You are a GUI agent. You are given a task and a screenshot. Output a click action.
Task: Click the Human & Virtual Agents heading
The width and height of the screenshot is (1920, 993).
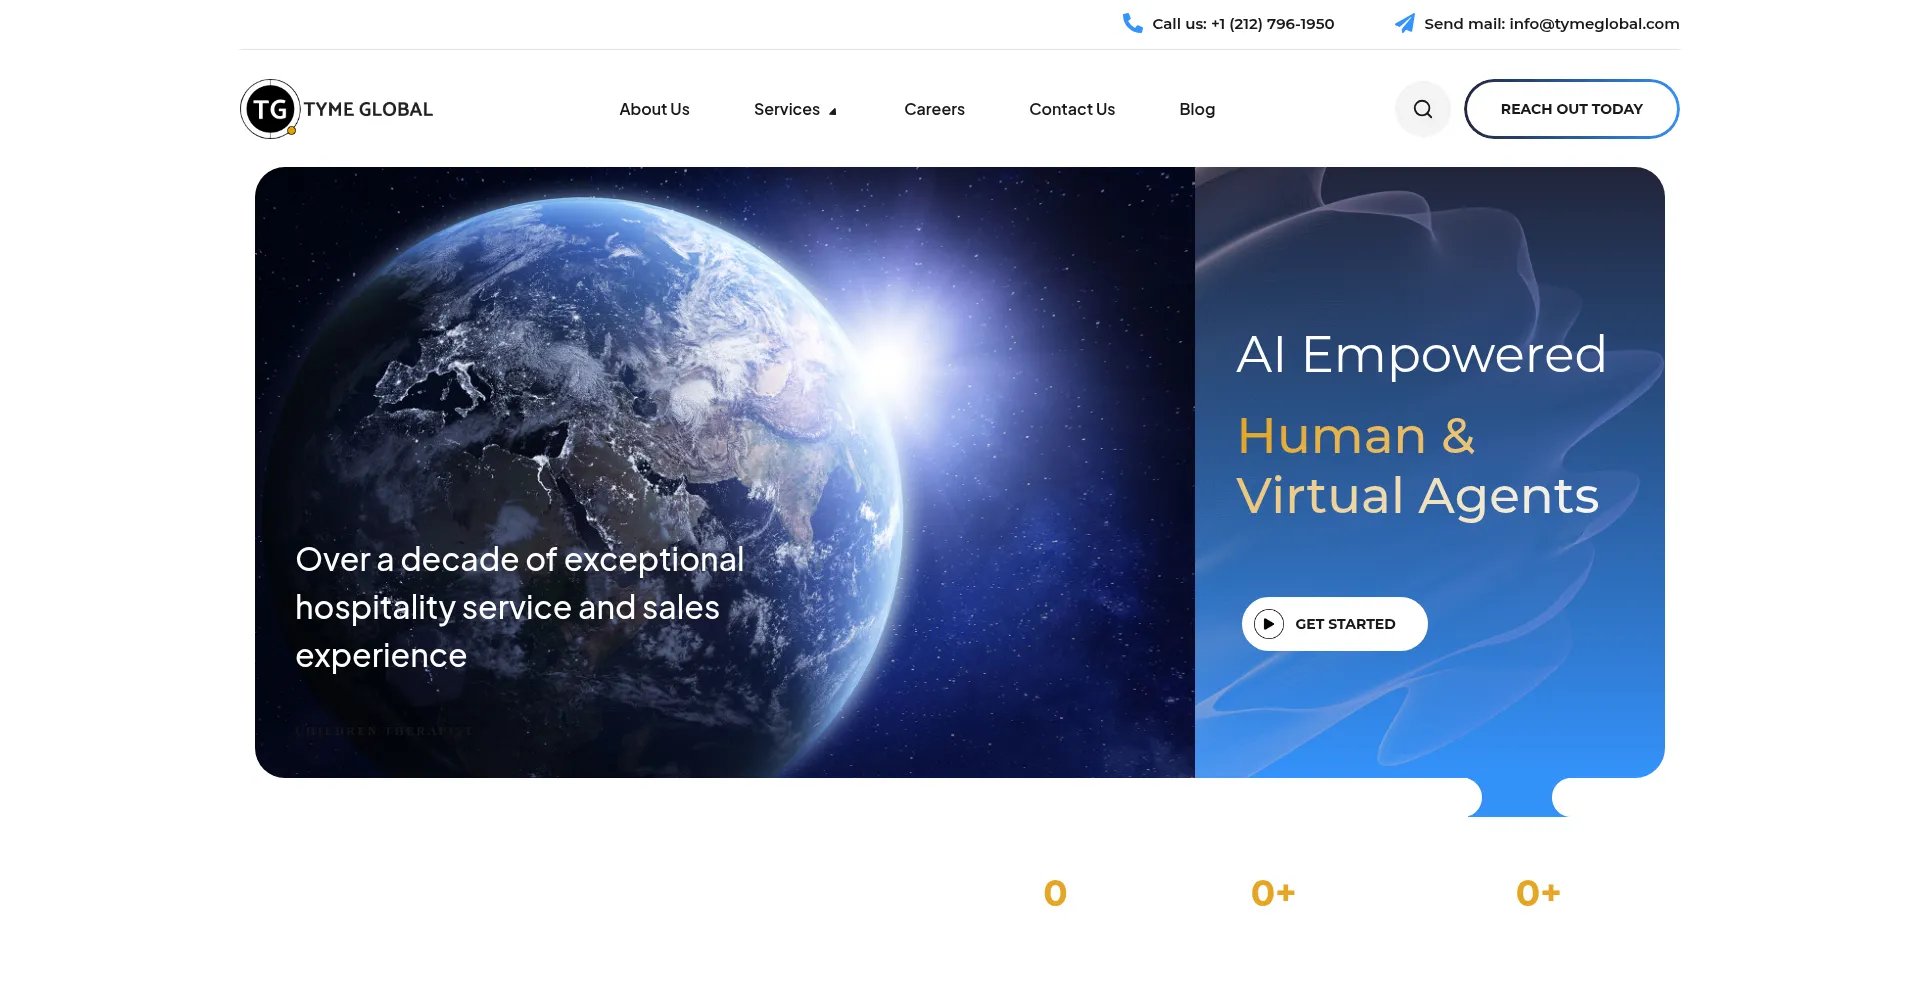[1417, 466]
